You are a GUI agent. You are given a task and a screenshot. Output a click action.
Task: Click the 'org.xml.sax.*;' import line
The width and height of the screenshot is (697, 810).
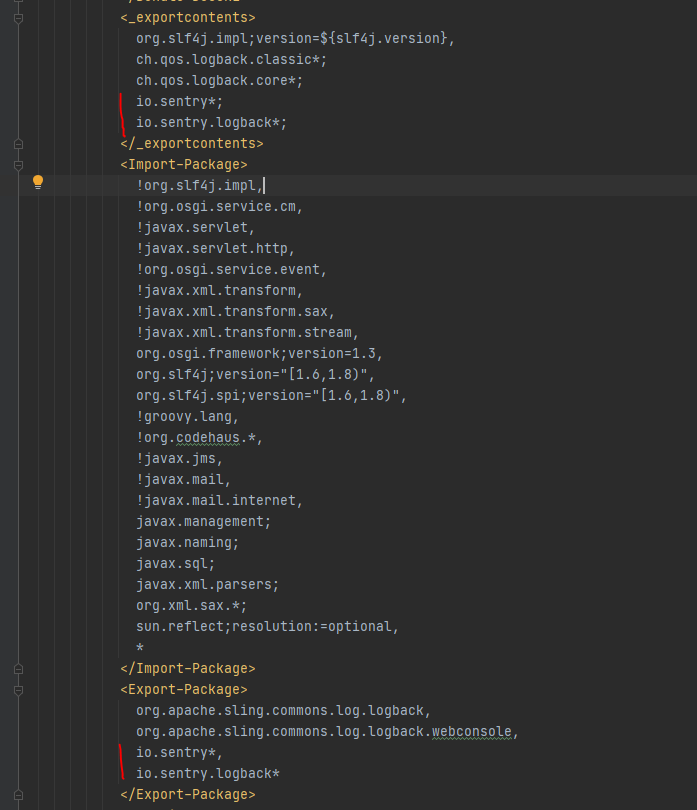[191, 605]
